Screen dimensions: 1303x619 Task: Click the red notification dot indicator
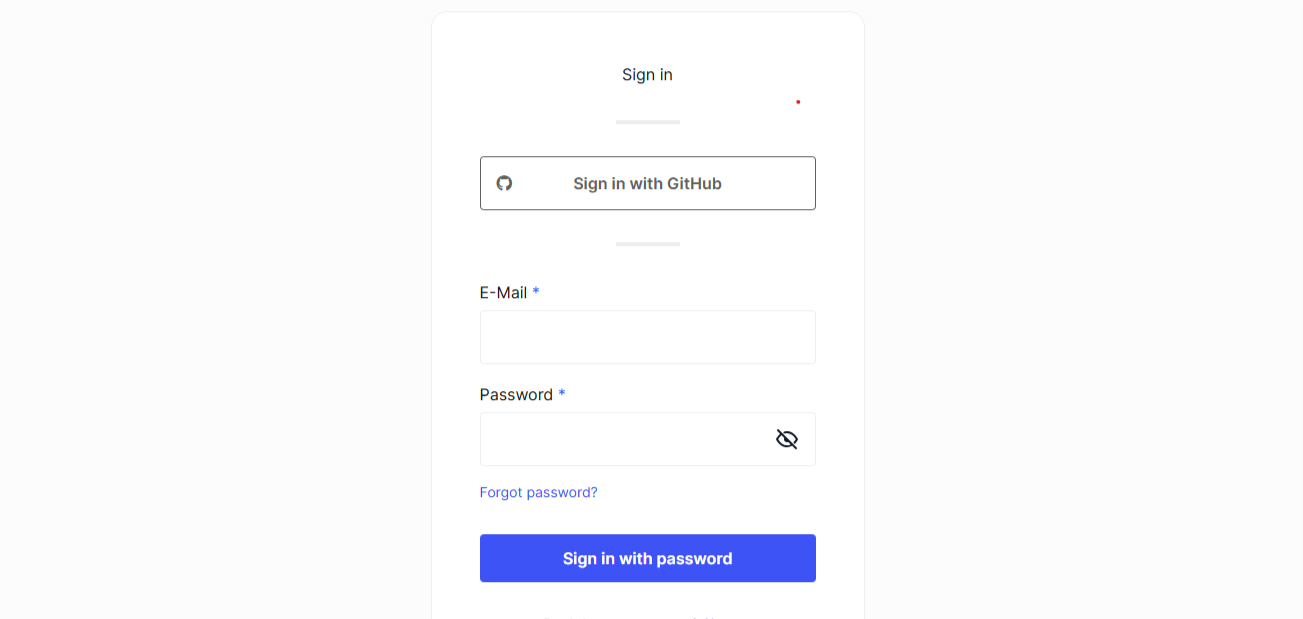coord(798,102)
